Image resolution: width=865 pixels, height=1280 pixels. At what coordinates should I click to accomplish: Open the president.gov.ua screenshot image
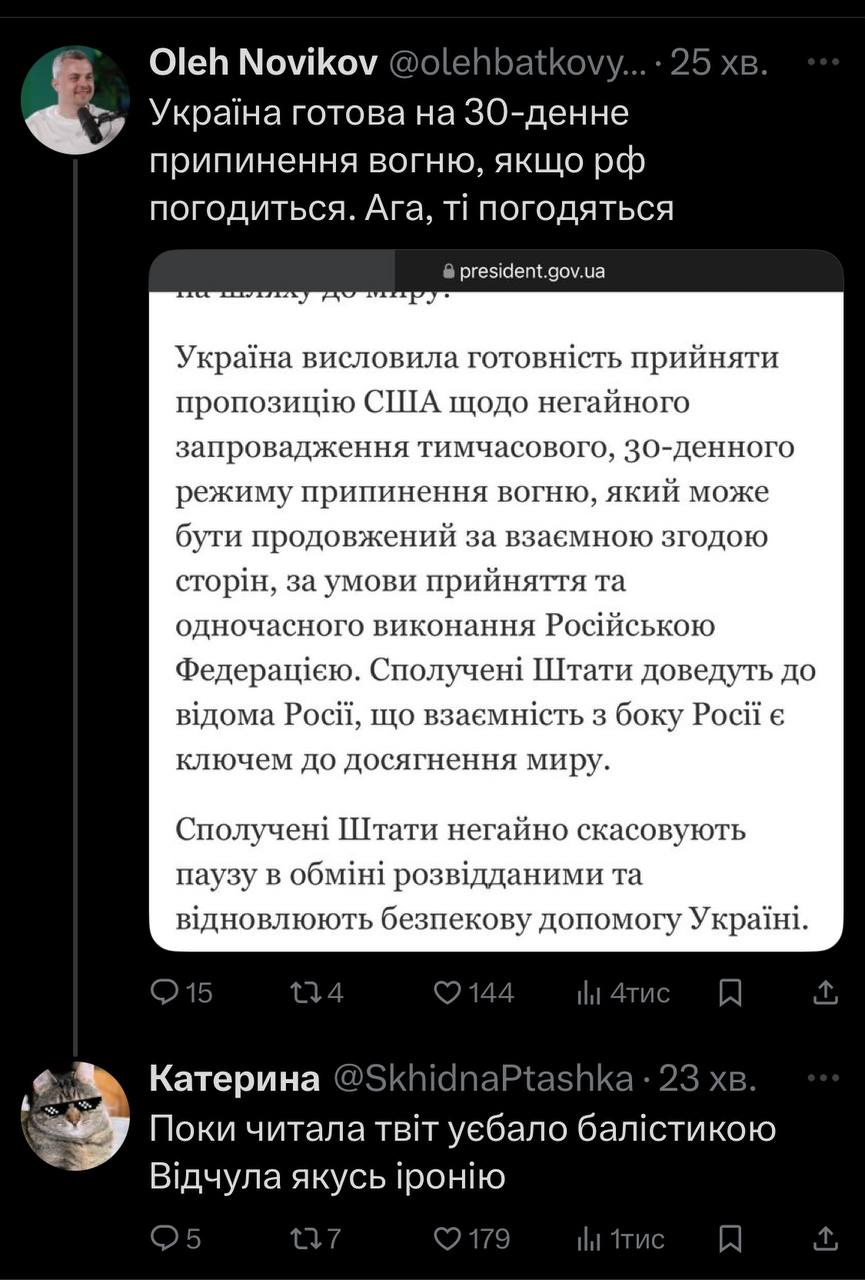pyautogui.click(x=496, y=600)
